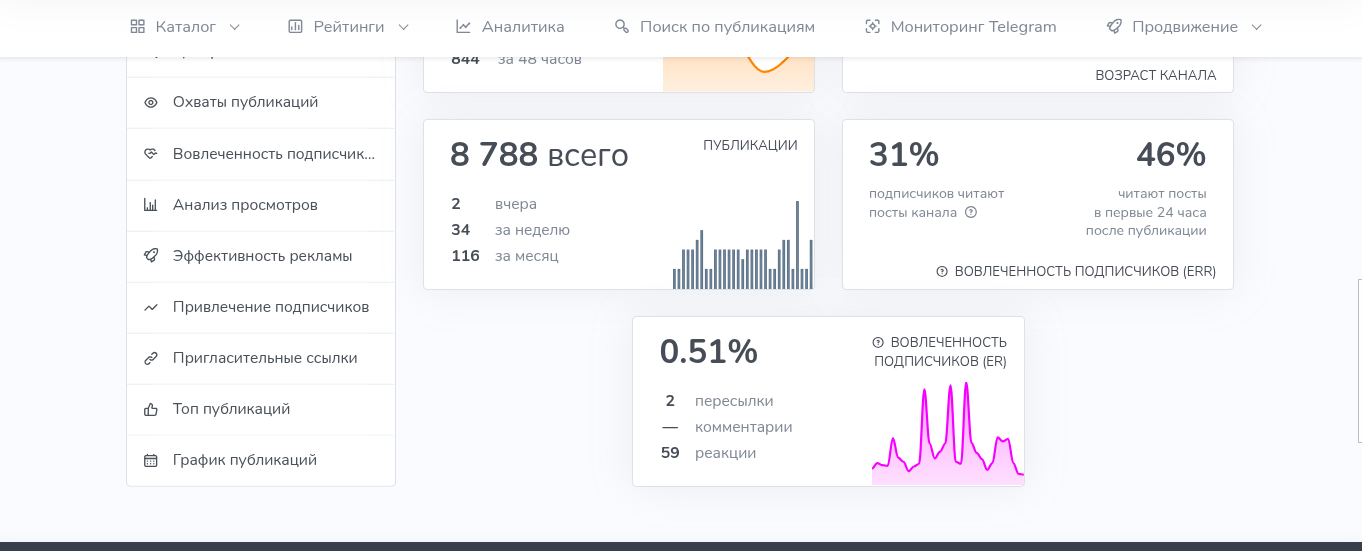Click the calendar icon beside График публикаций
The height and width of the screenshot is (551, 1362).
(x=151, y=460)
